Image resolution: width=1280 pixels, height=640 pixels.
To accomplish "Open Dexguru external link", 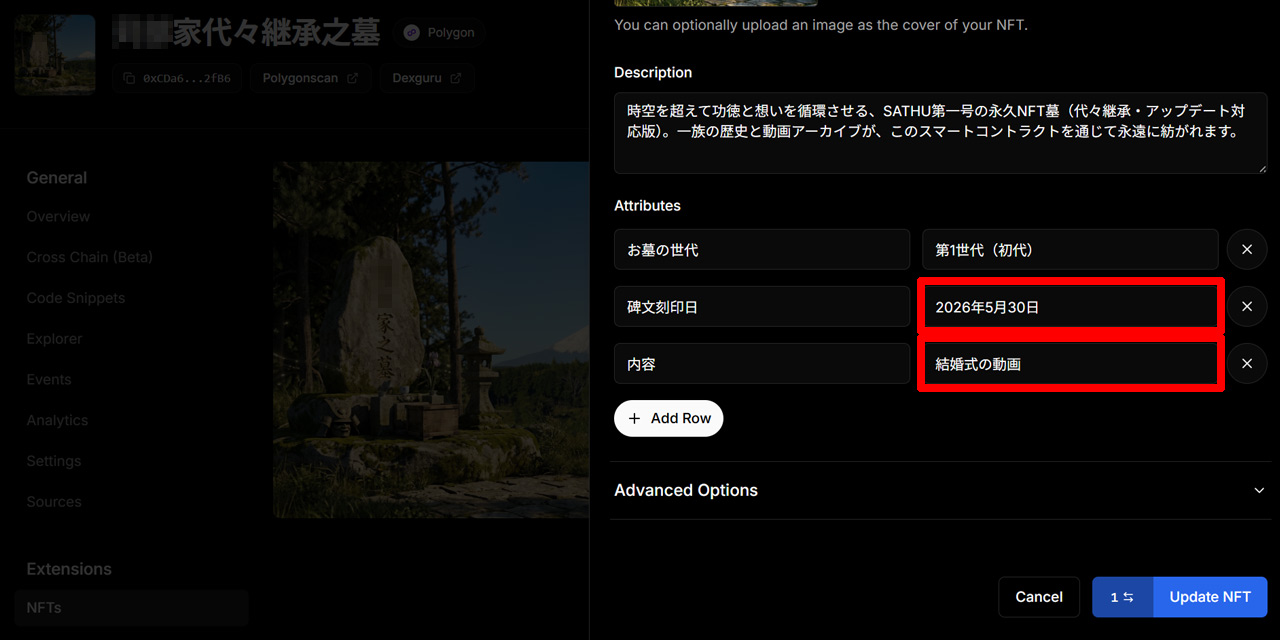I will coord(427,78).
